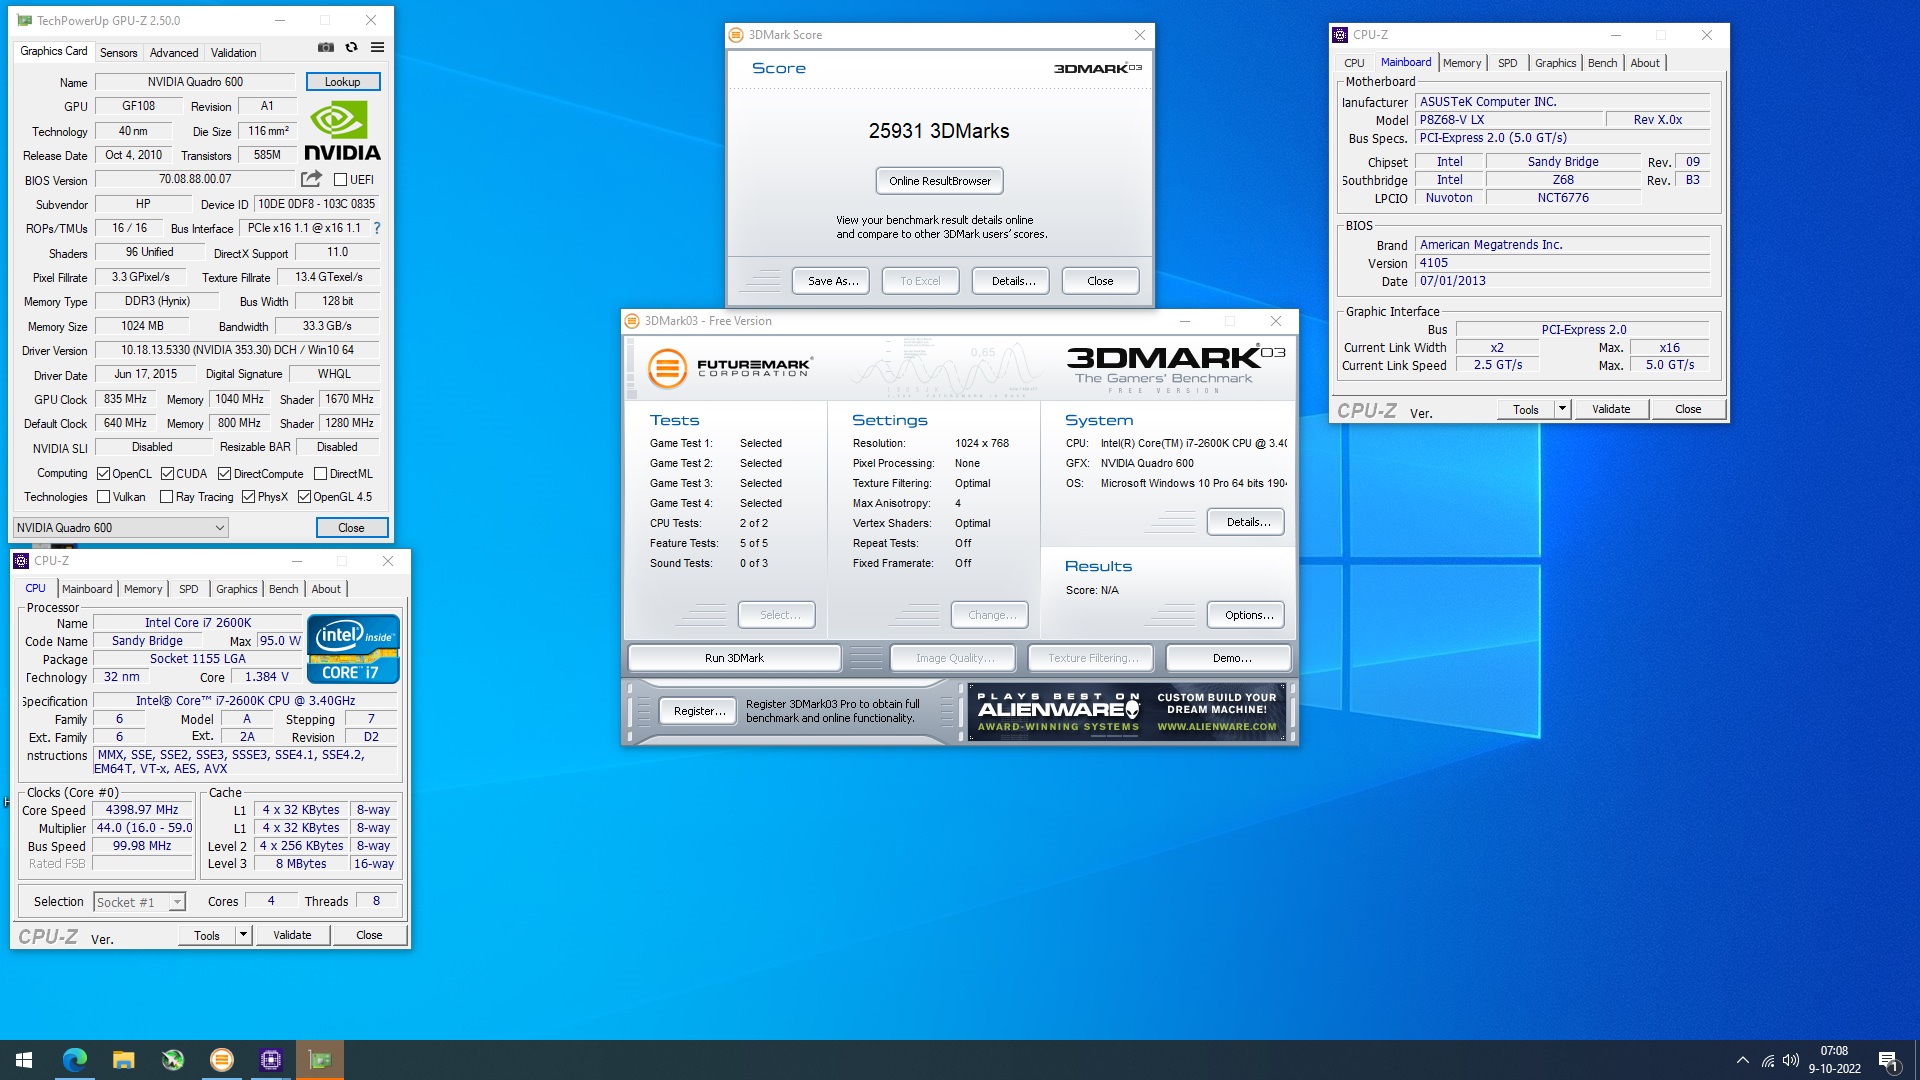
Task: Click the 3DMark03 taskbar icon
Action: pos(222,1060)
